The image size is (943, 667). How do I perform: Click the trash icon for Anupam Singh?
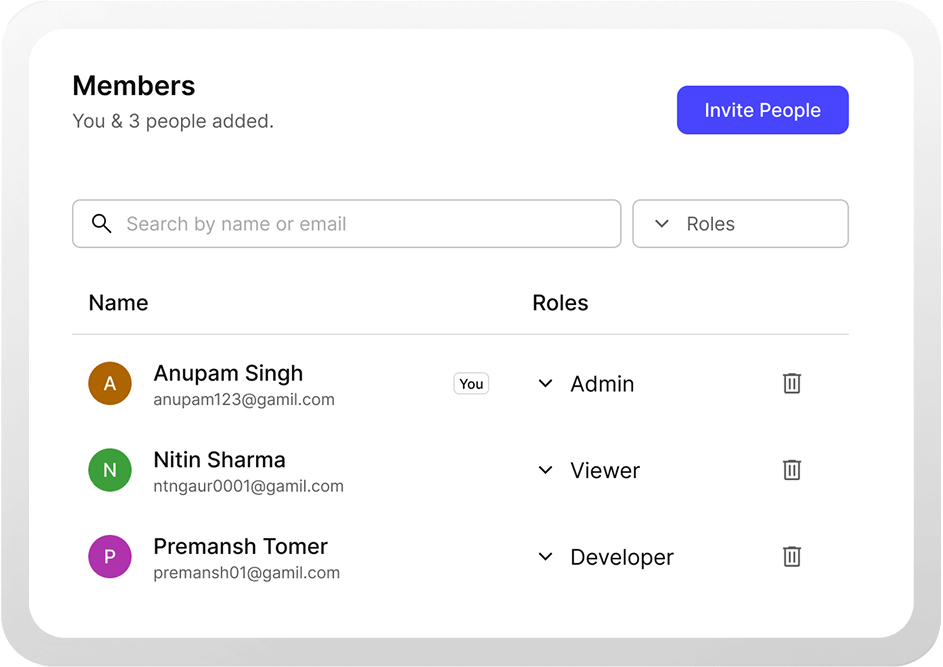click(792, 383)
